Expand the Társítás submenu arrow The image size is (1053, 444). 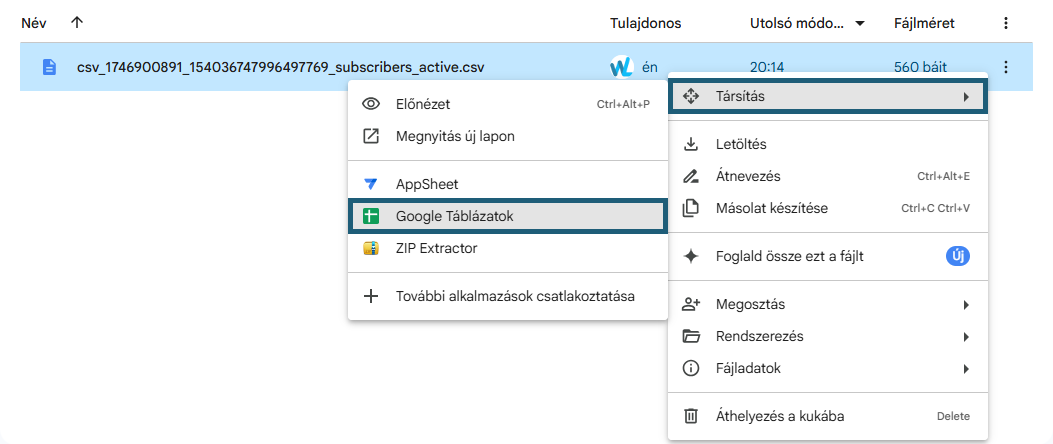point(966,97)
